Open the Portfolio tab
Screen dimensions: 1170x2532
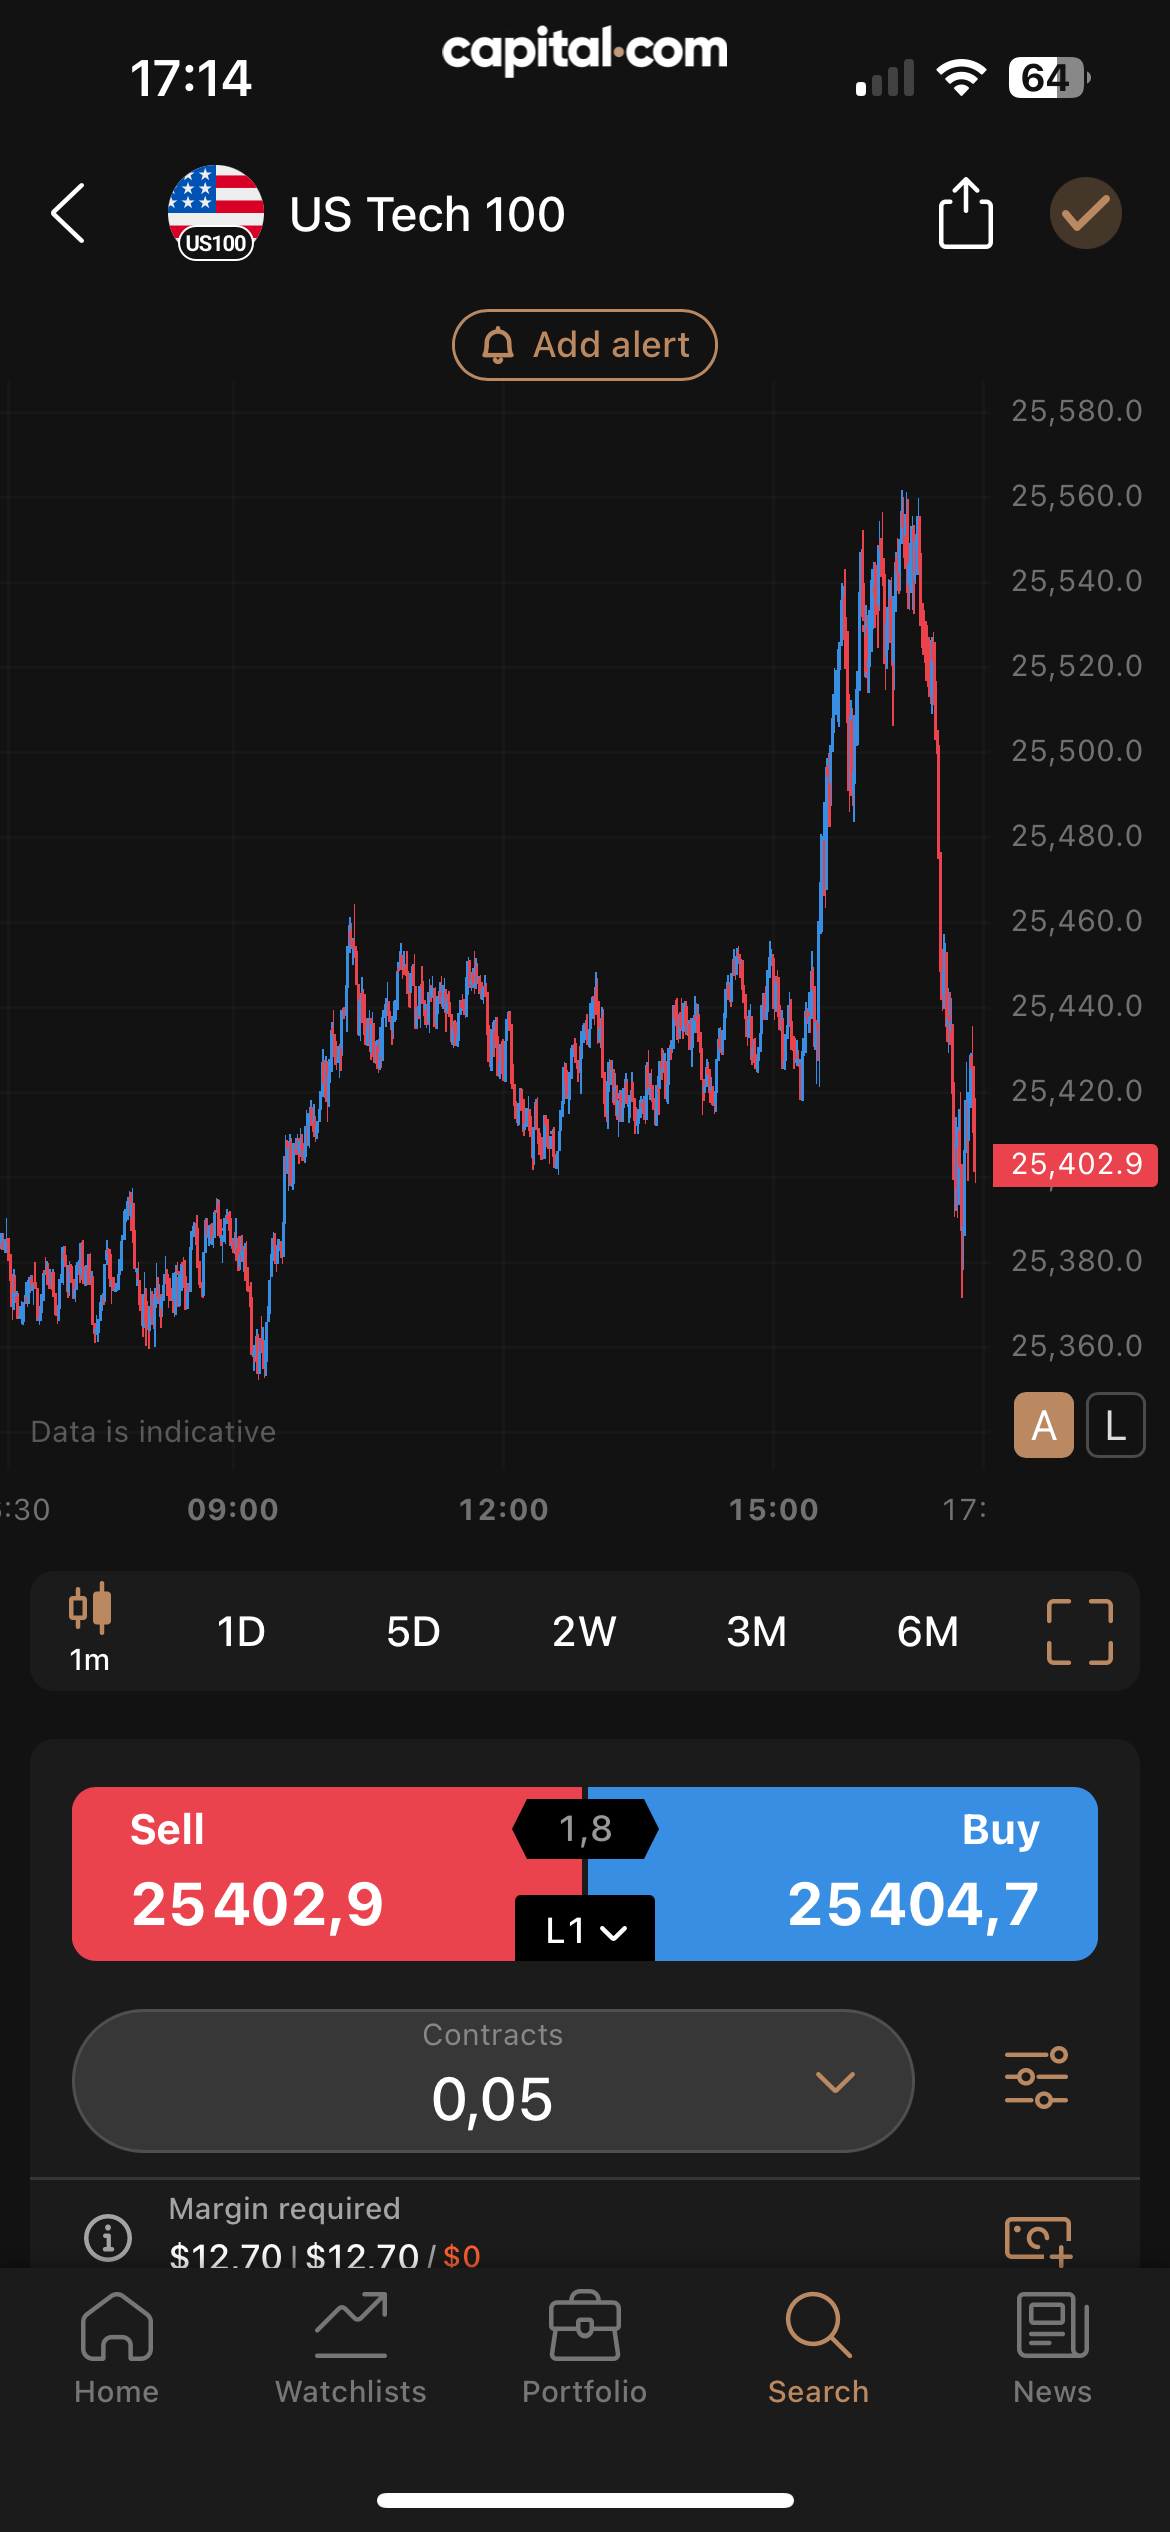585,2346
